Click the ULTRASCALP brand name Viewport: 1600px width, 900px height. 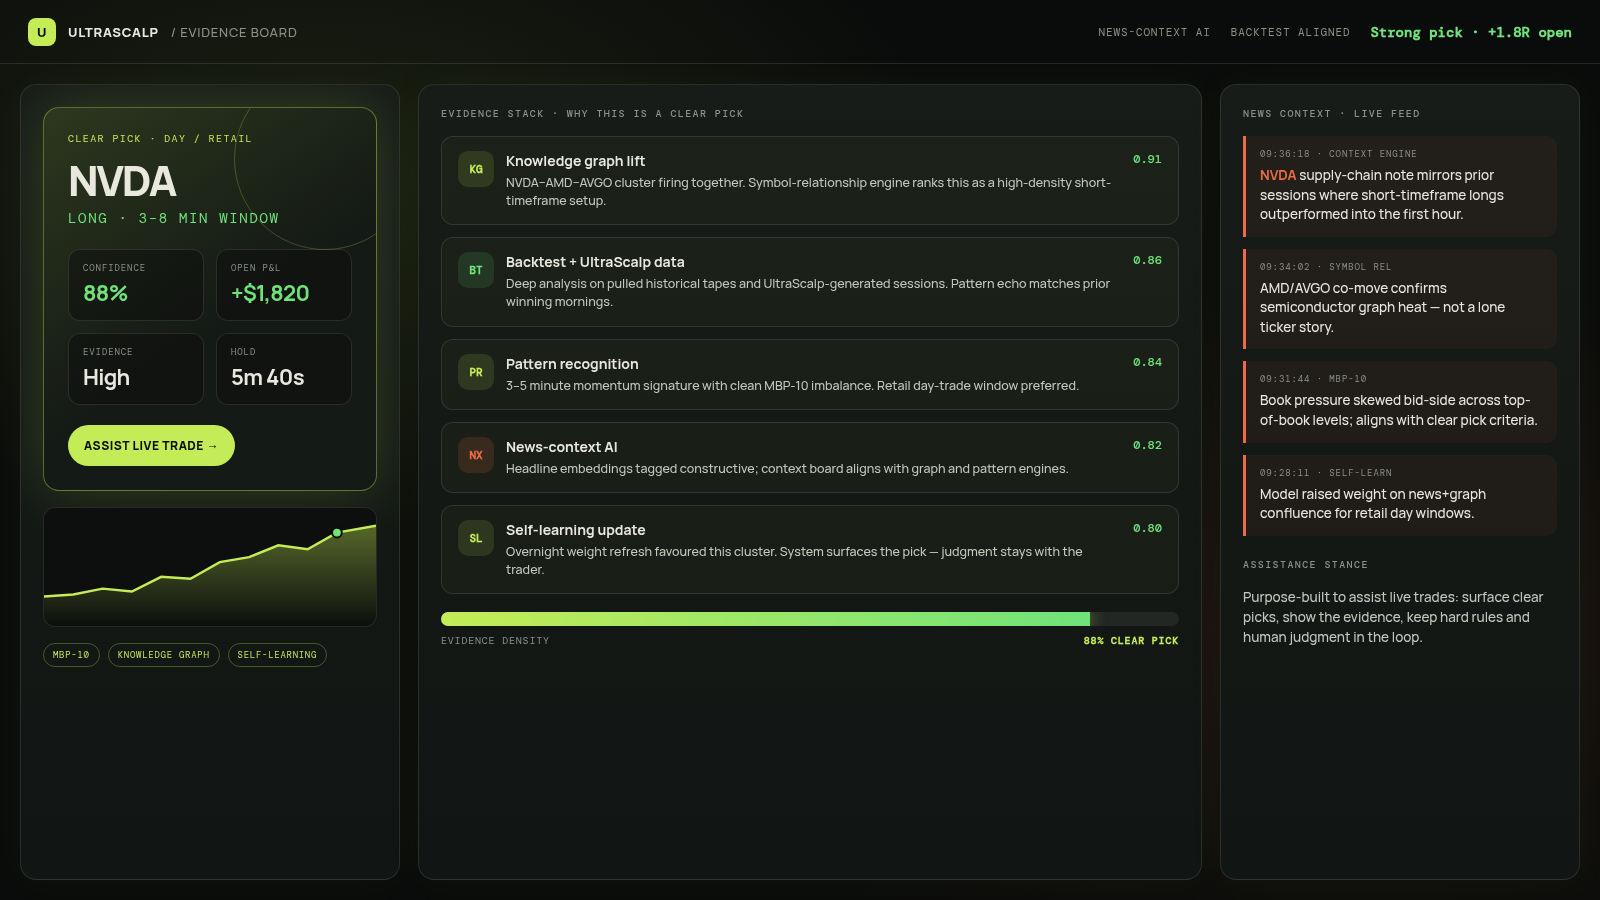pyautogui.click(x=113, y=33)
